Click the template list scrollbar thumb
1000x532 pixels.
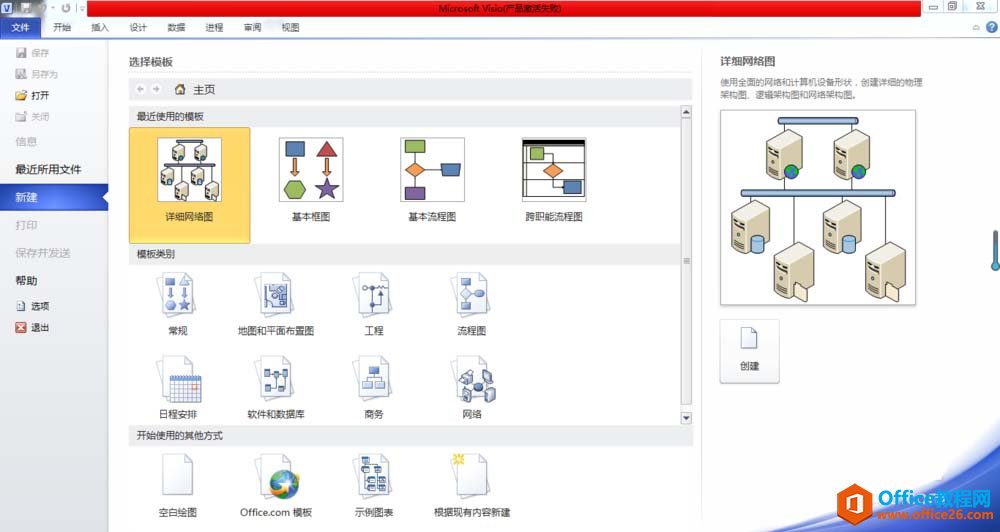[686, 261]
